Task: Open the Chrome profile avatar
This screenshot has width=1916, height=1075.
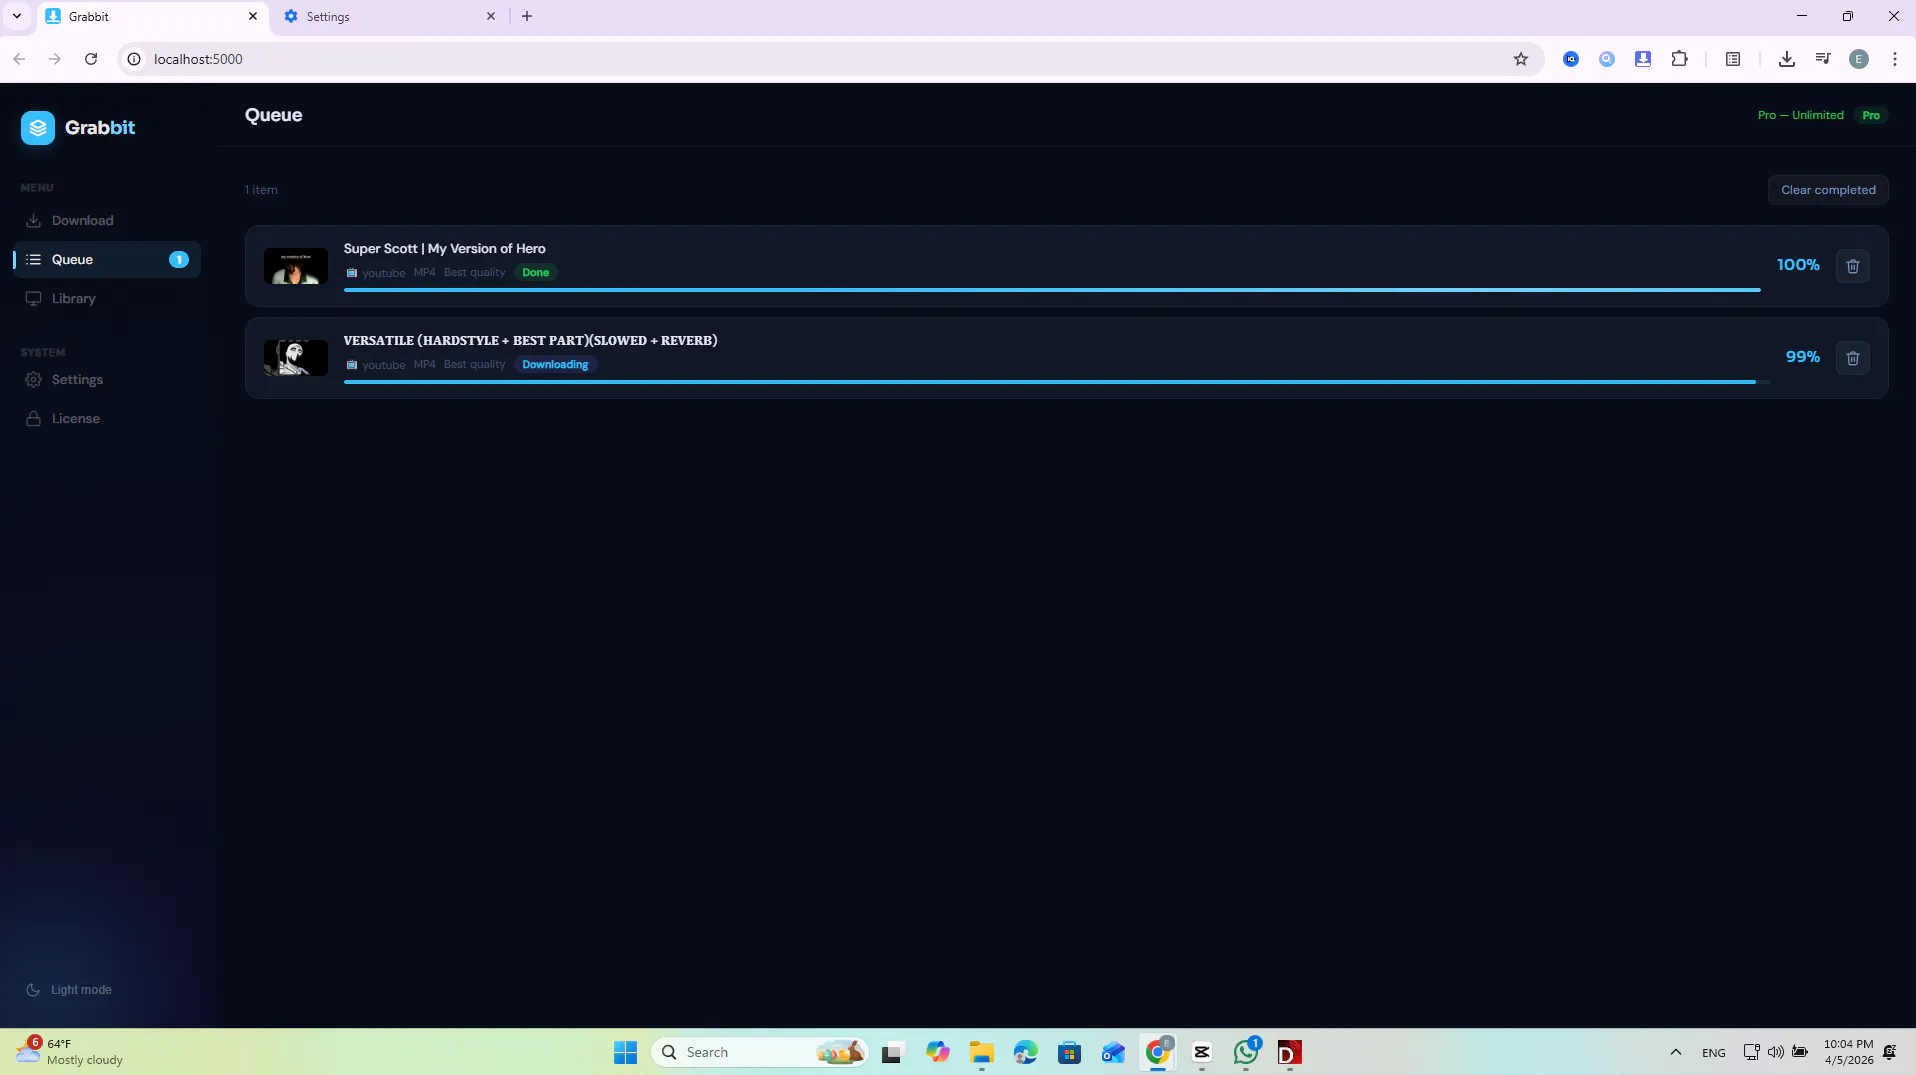Action: (1859, 59)
